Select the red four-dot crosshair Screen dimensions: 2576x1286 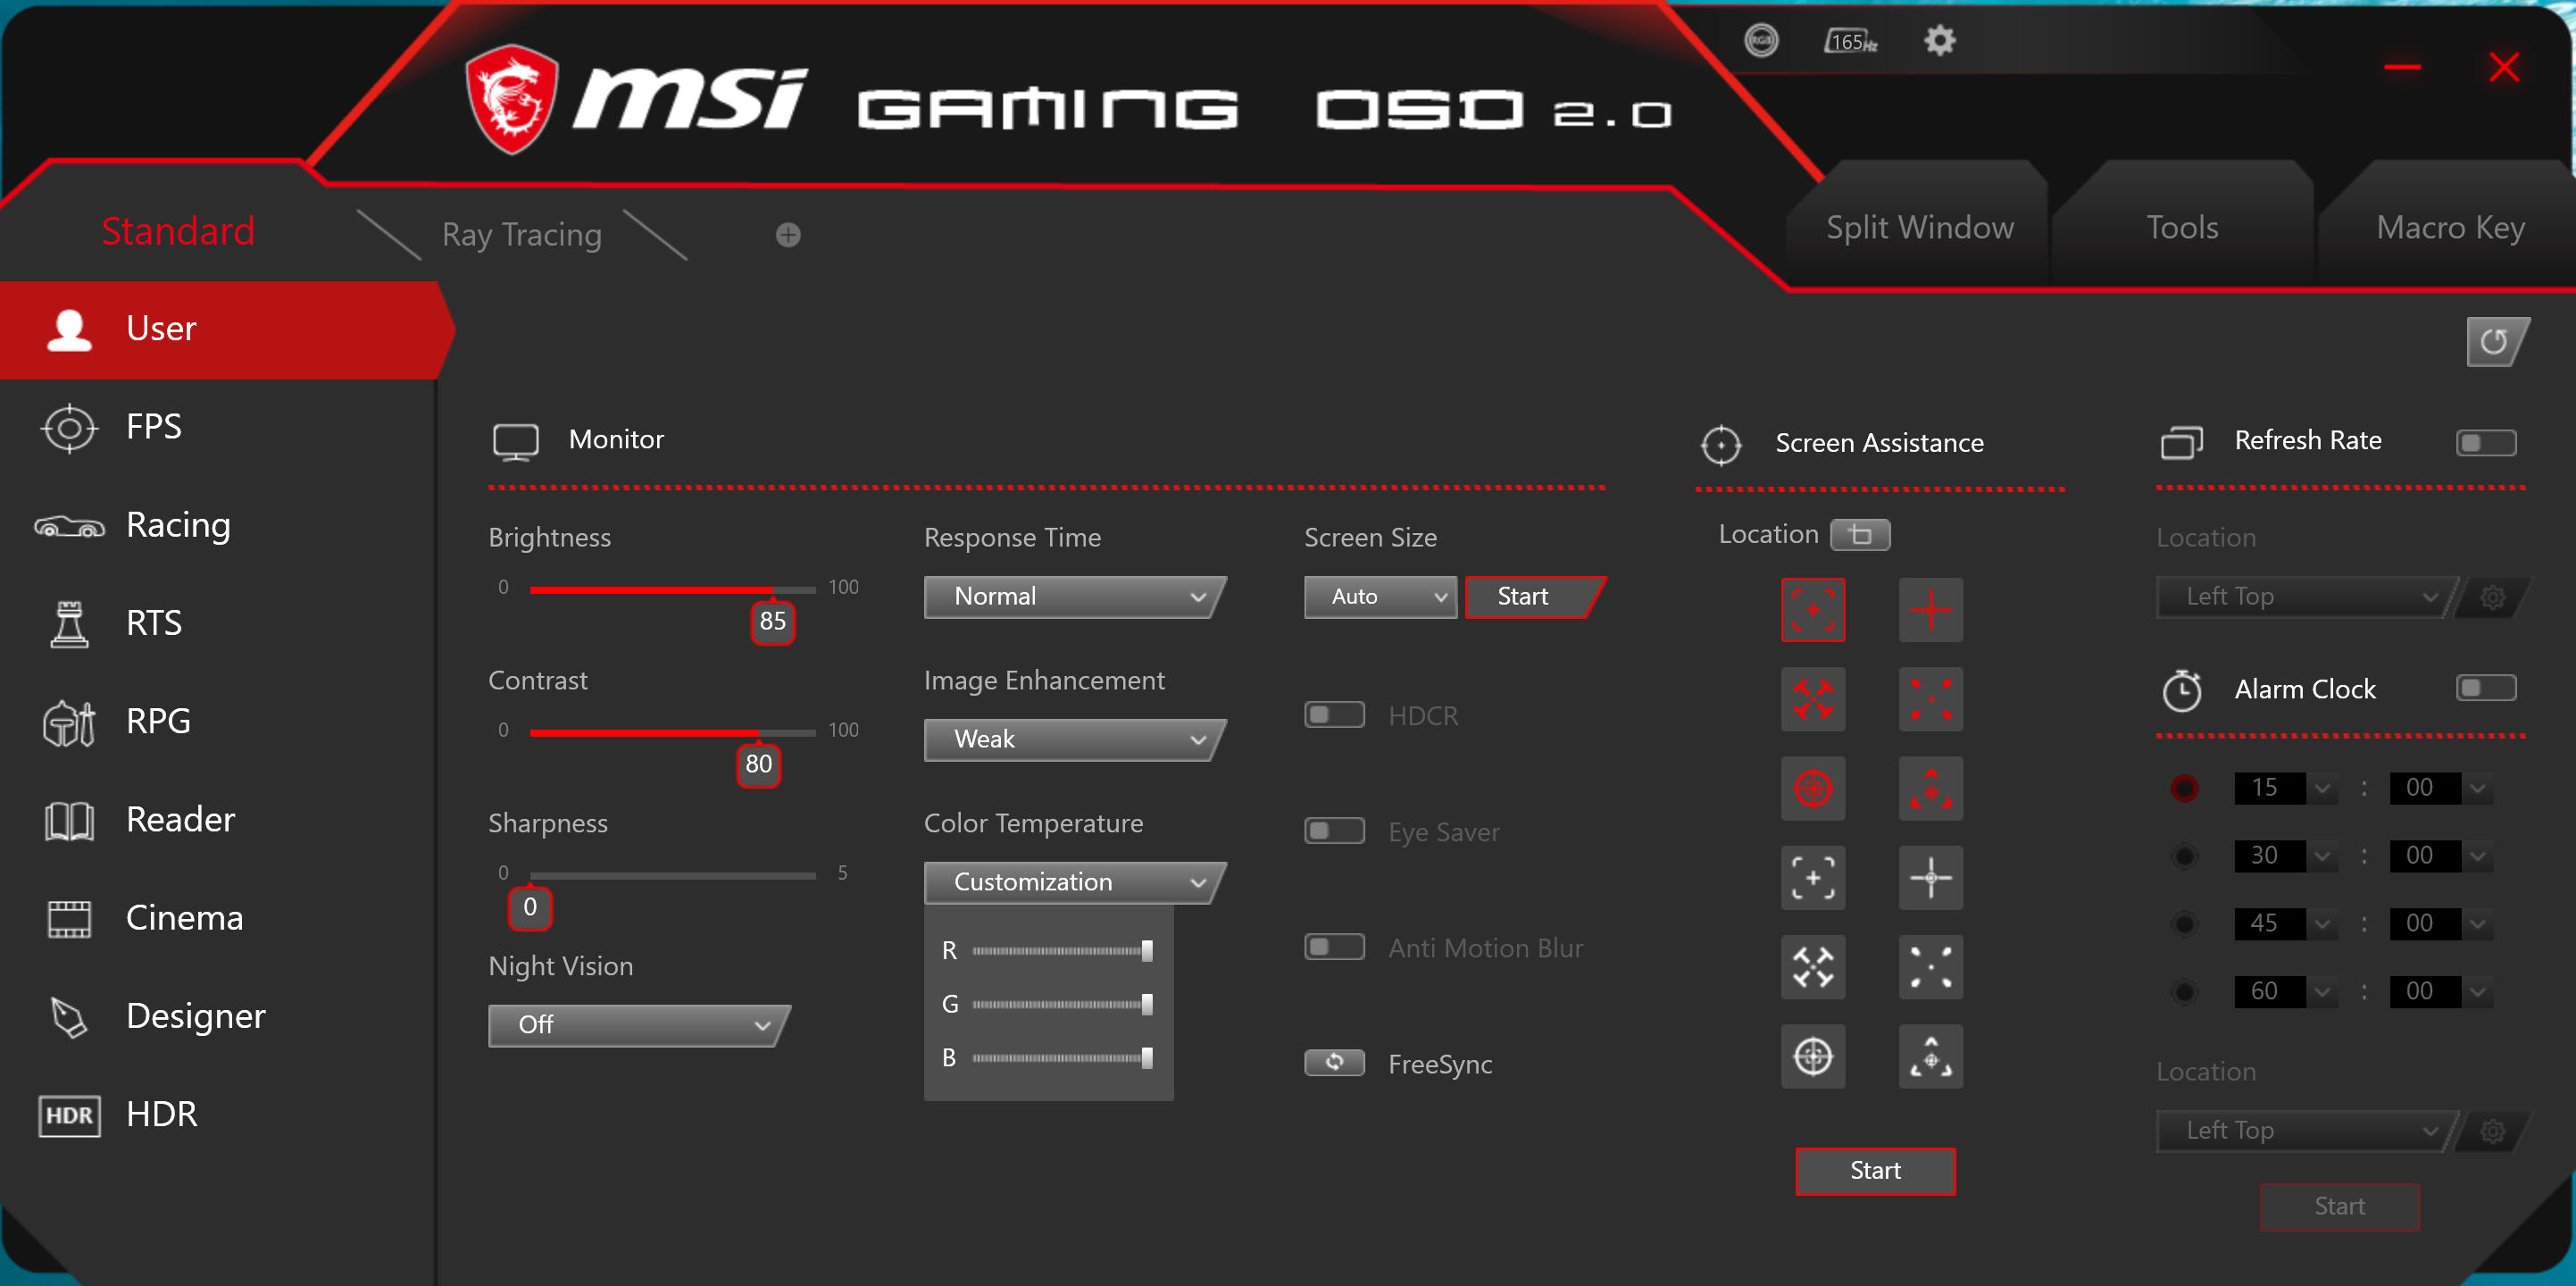(1931, 699)
